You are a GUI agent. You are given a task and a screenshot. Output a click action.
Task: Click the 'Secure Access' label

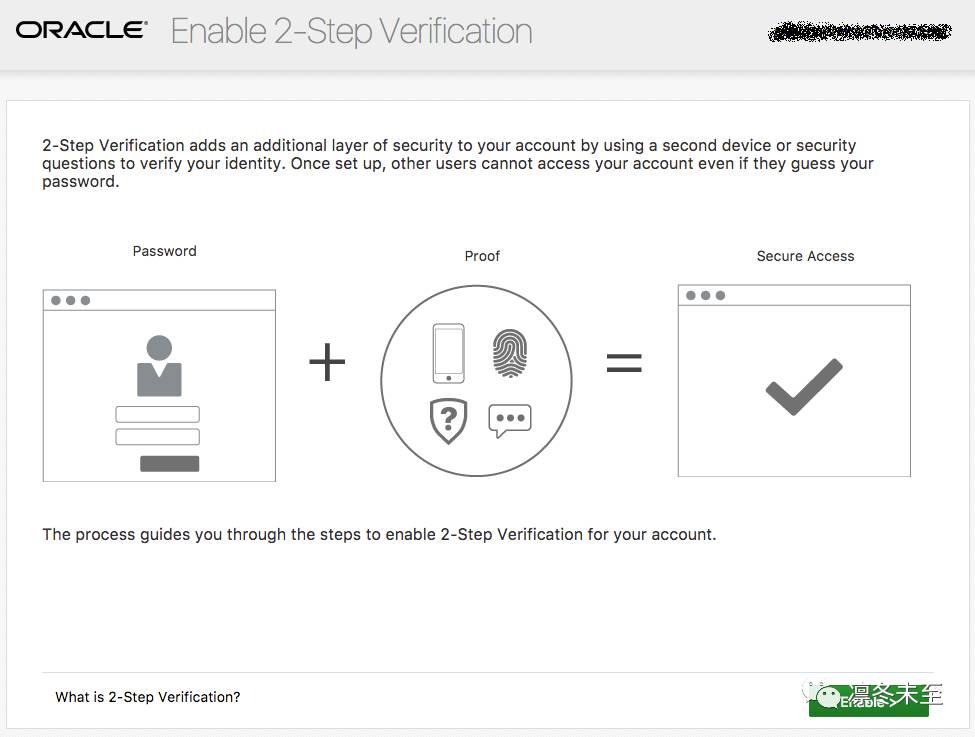point(805,256)
